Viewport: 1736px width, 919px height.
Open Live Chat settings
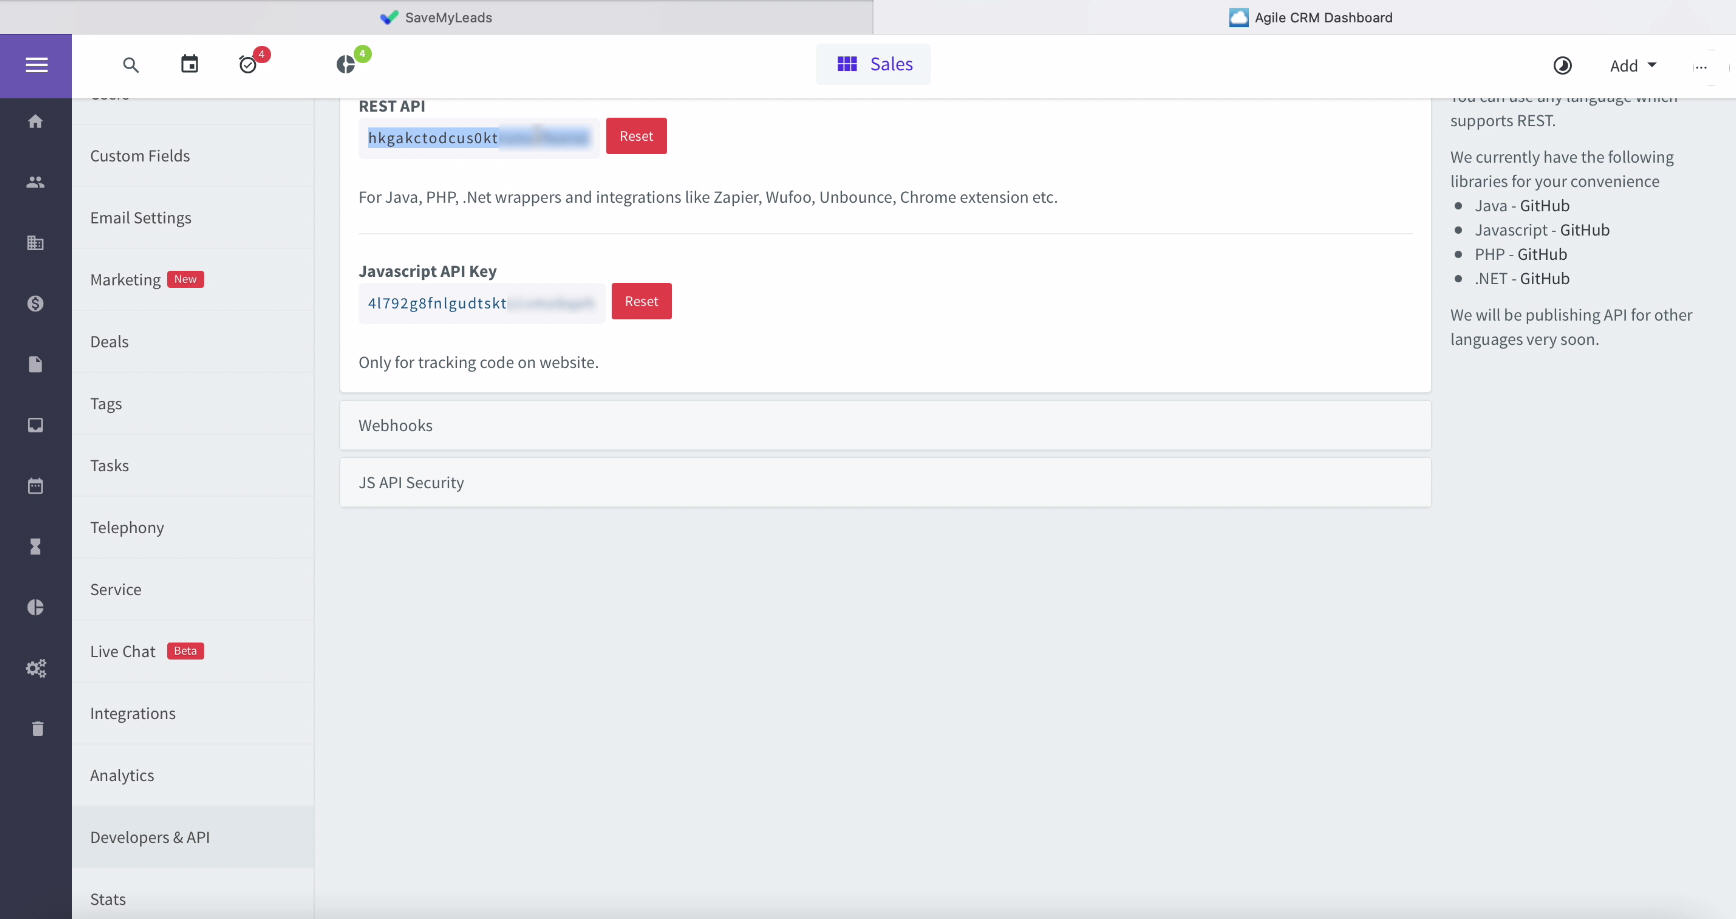click(193, 652)
